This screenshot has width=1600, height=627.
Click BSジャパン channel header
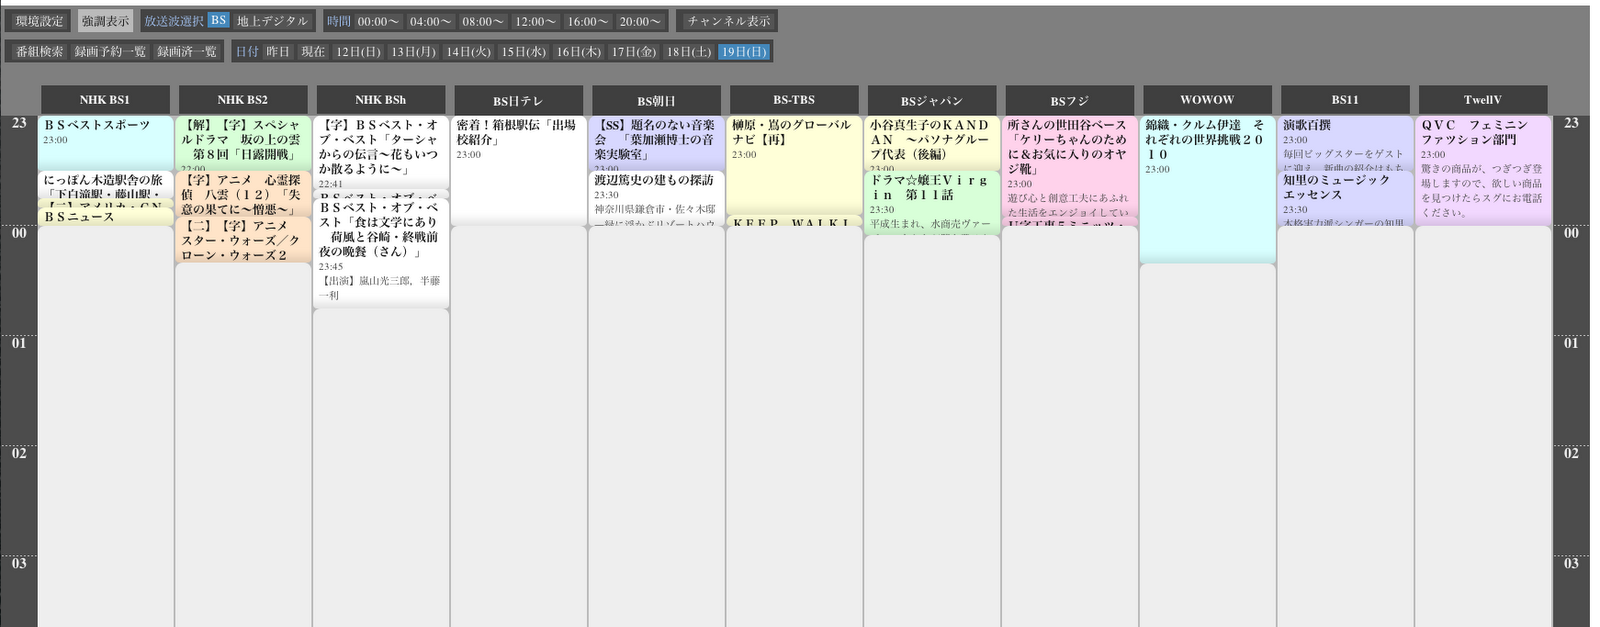932,100
